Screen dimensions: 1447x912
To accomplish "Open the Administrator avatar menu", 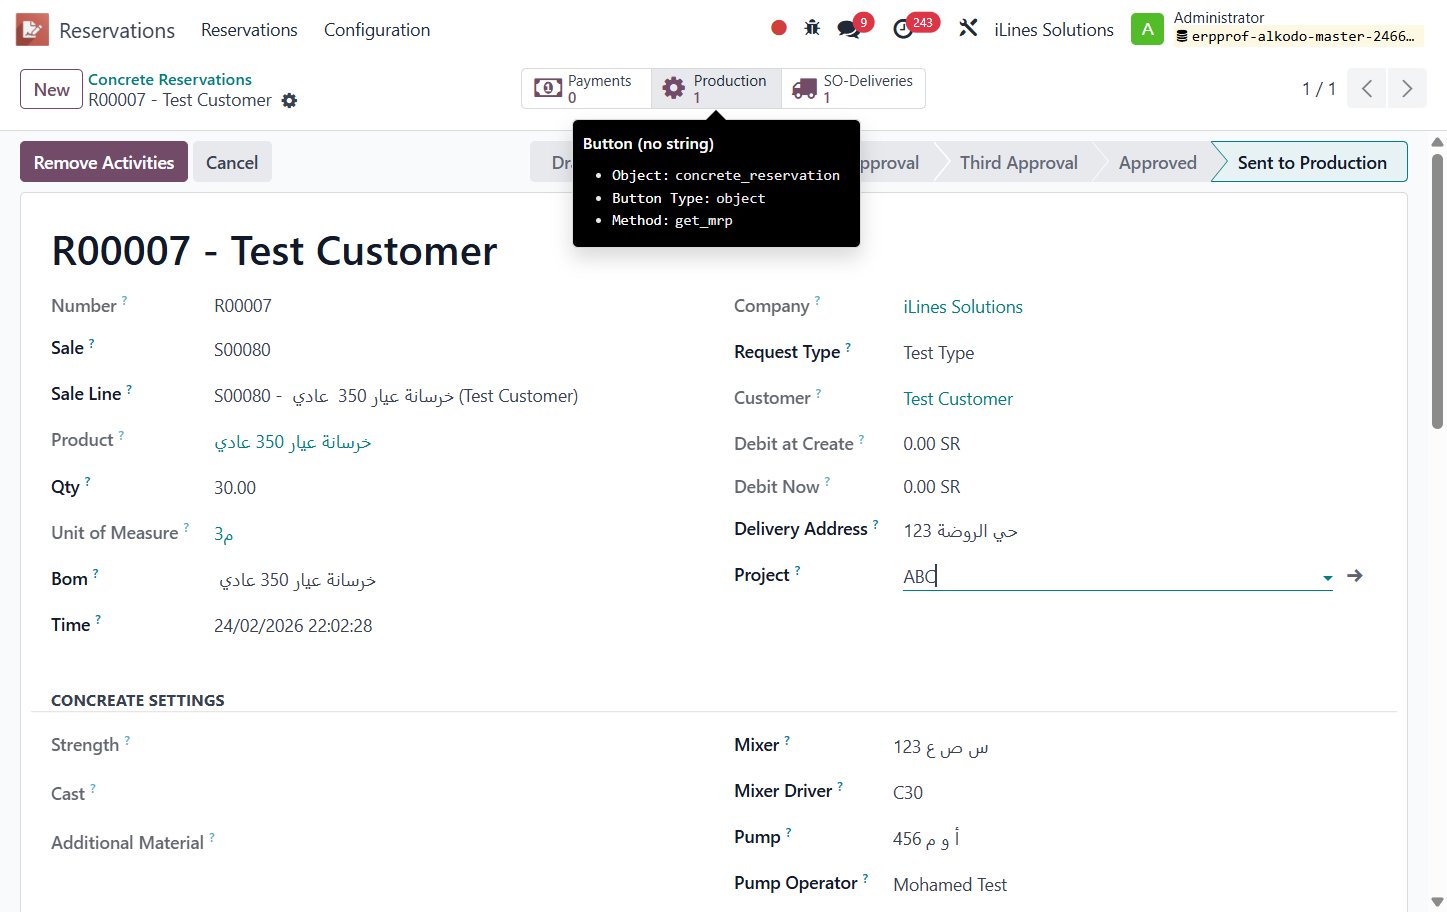I will [x=1147, y=29].
